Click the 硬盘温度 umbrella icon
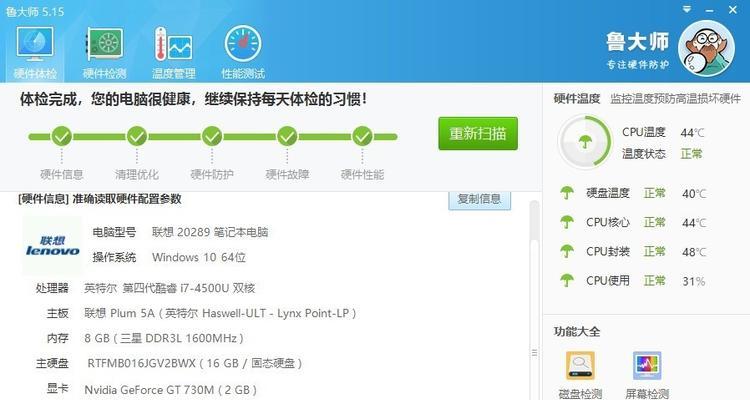This screenshot has width=750, height=400. (567, 193)
